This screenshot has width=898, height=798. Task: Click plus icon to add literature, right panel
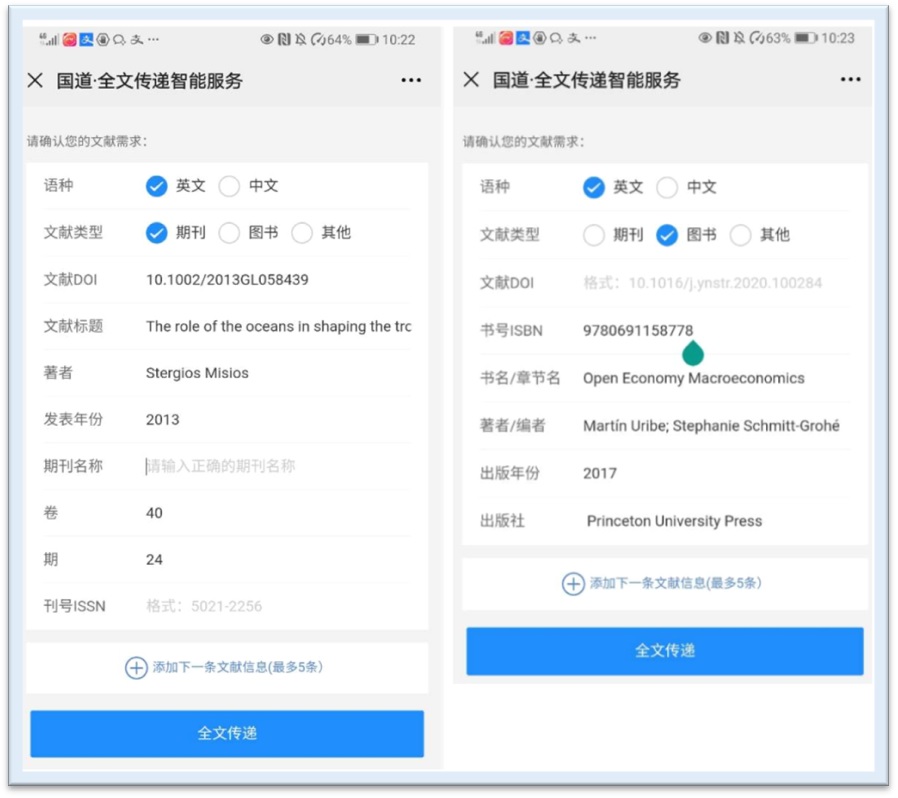[573, 583]
